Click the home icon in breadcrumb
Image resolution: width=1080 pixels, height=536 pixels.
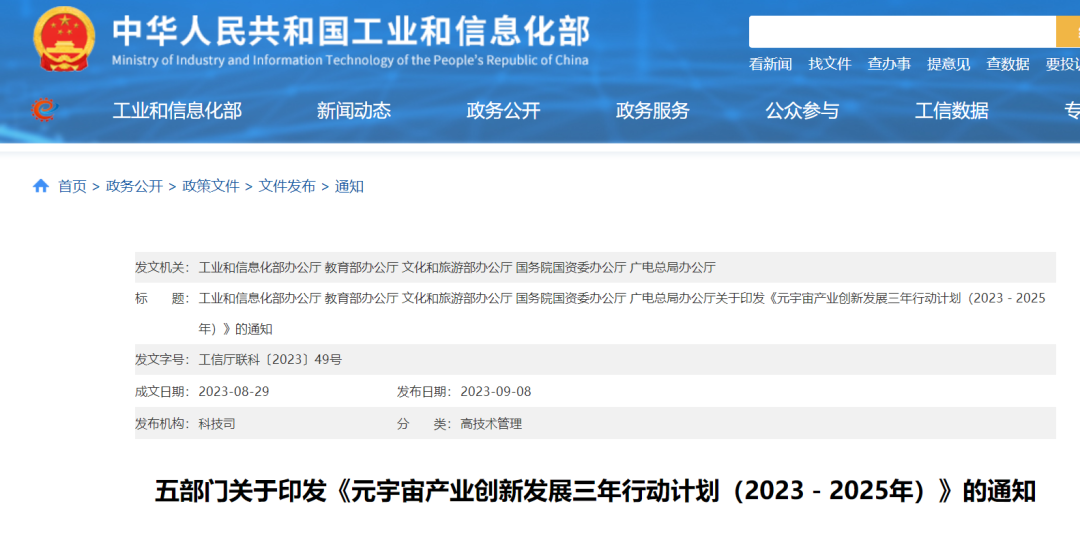click(x=41, y=186)
